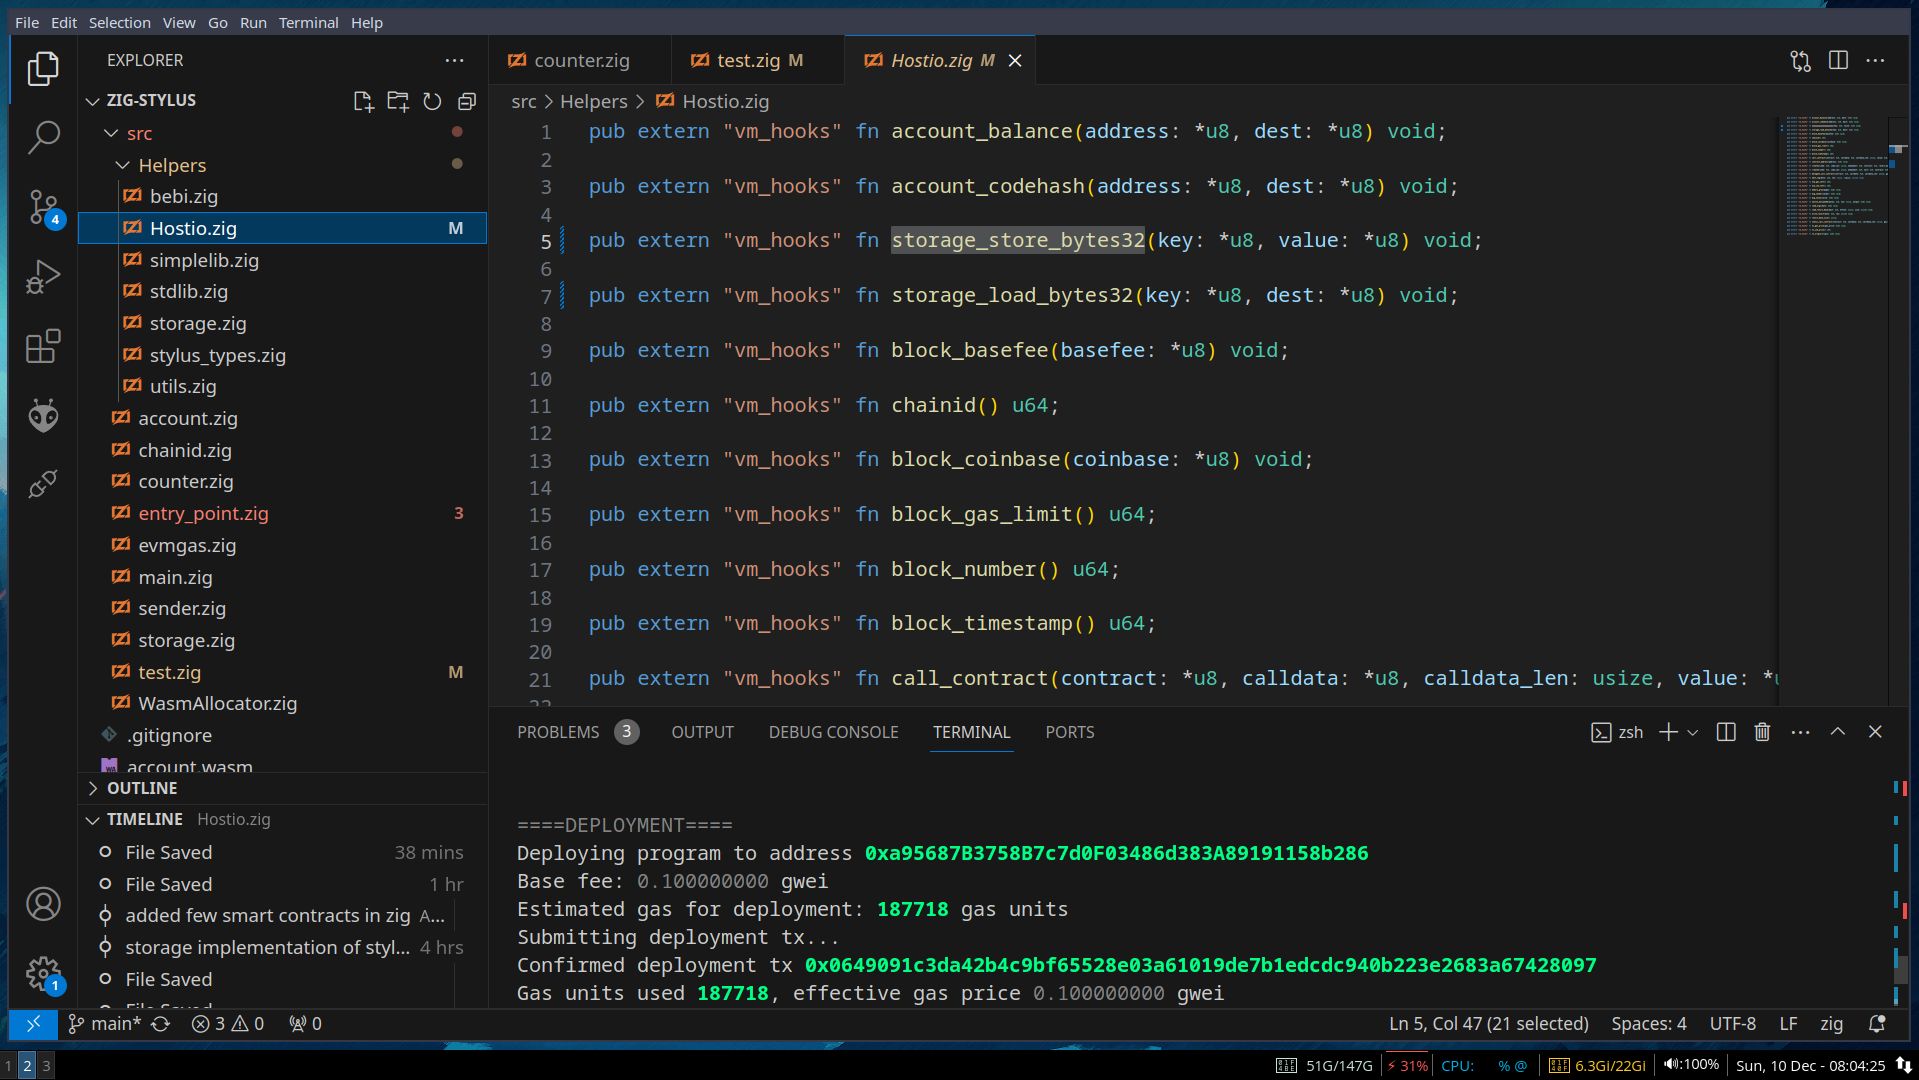Open notifications bell in status bar

tap(1877, 1023)
